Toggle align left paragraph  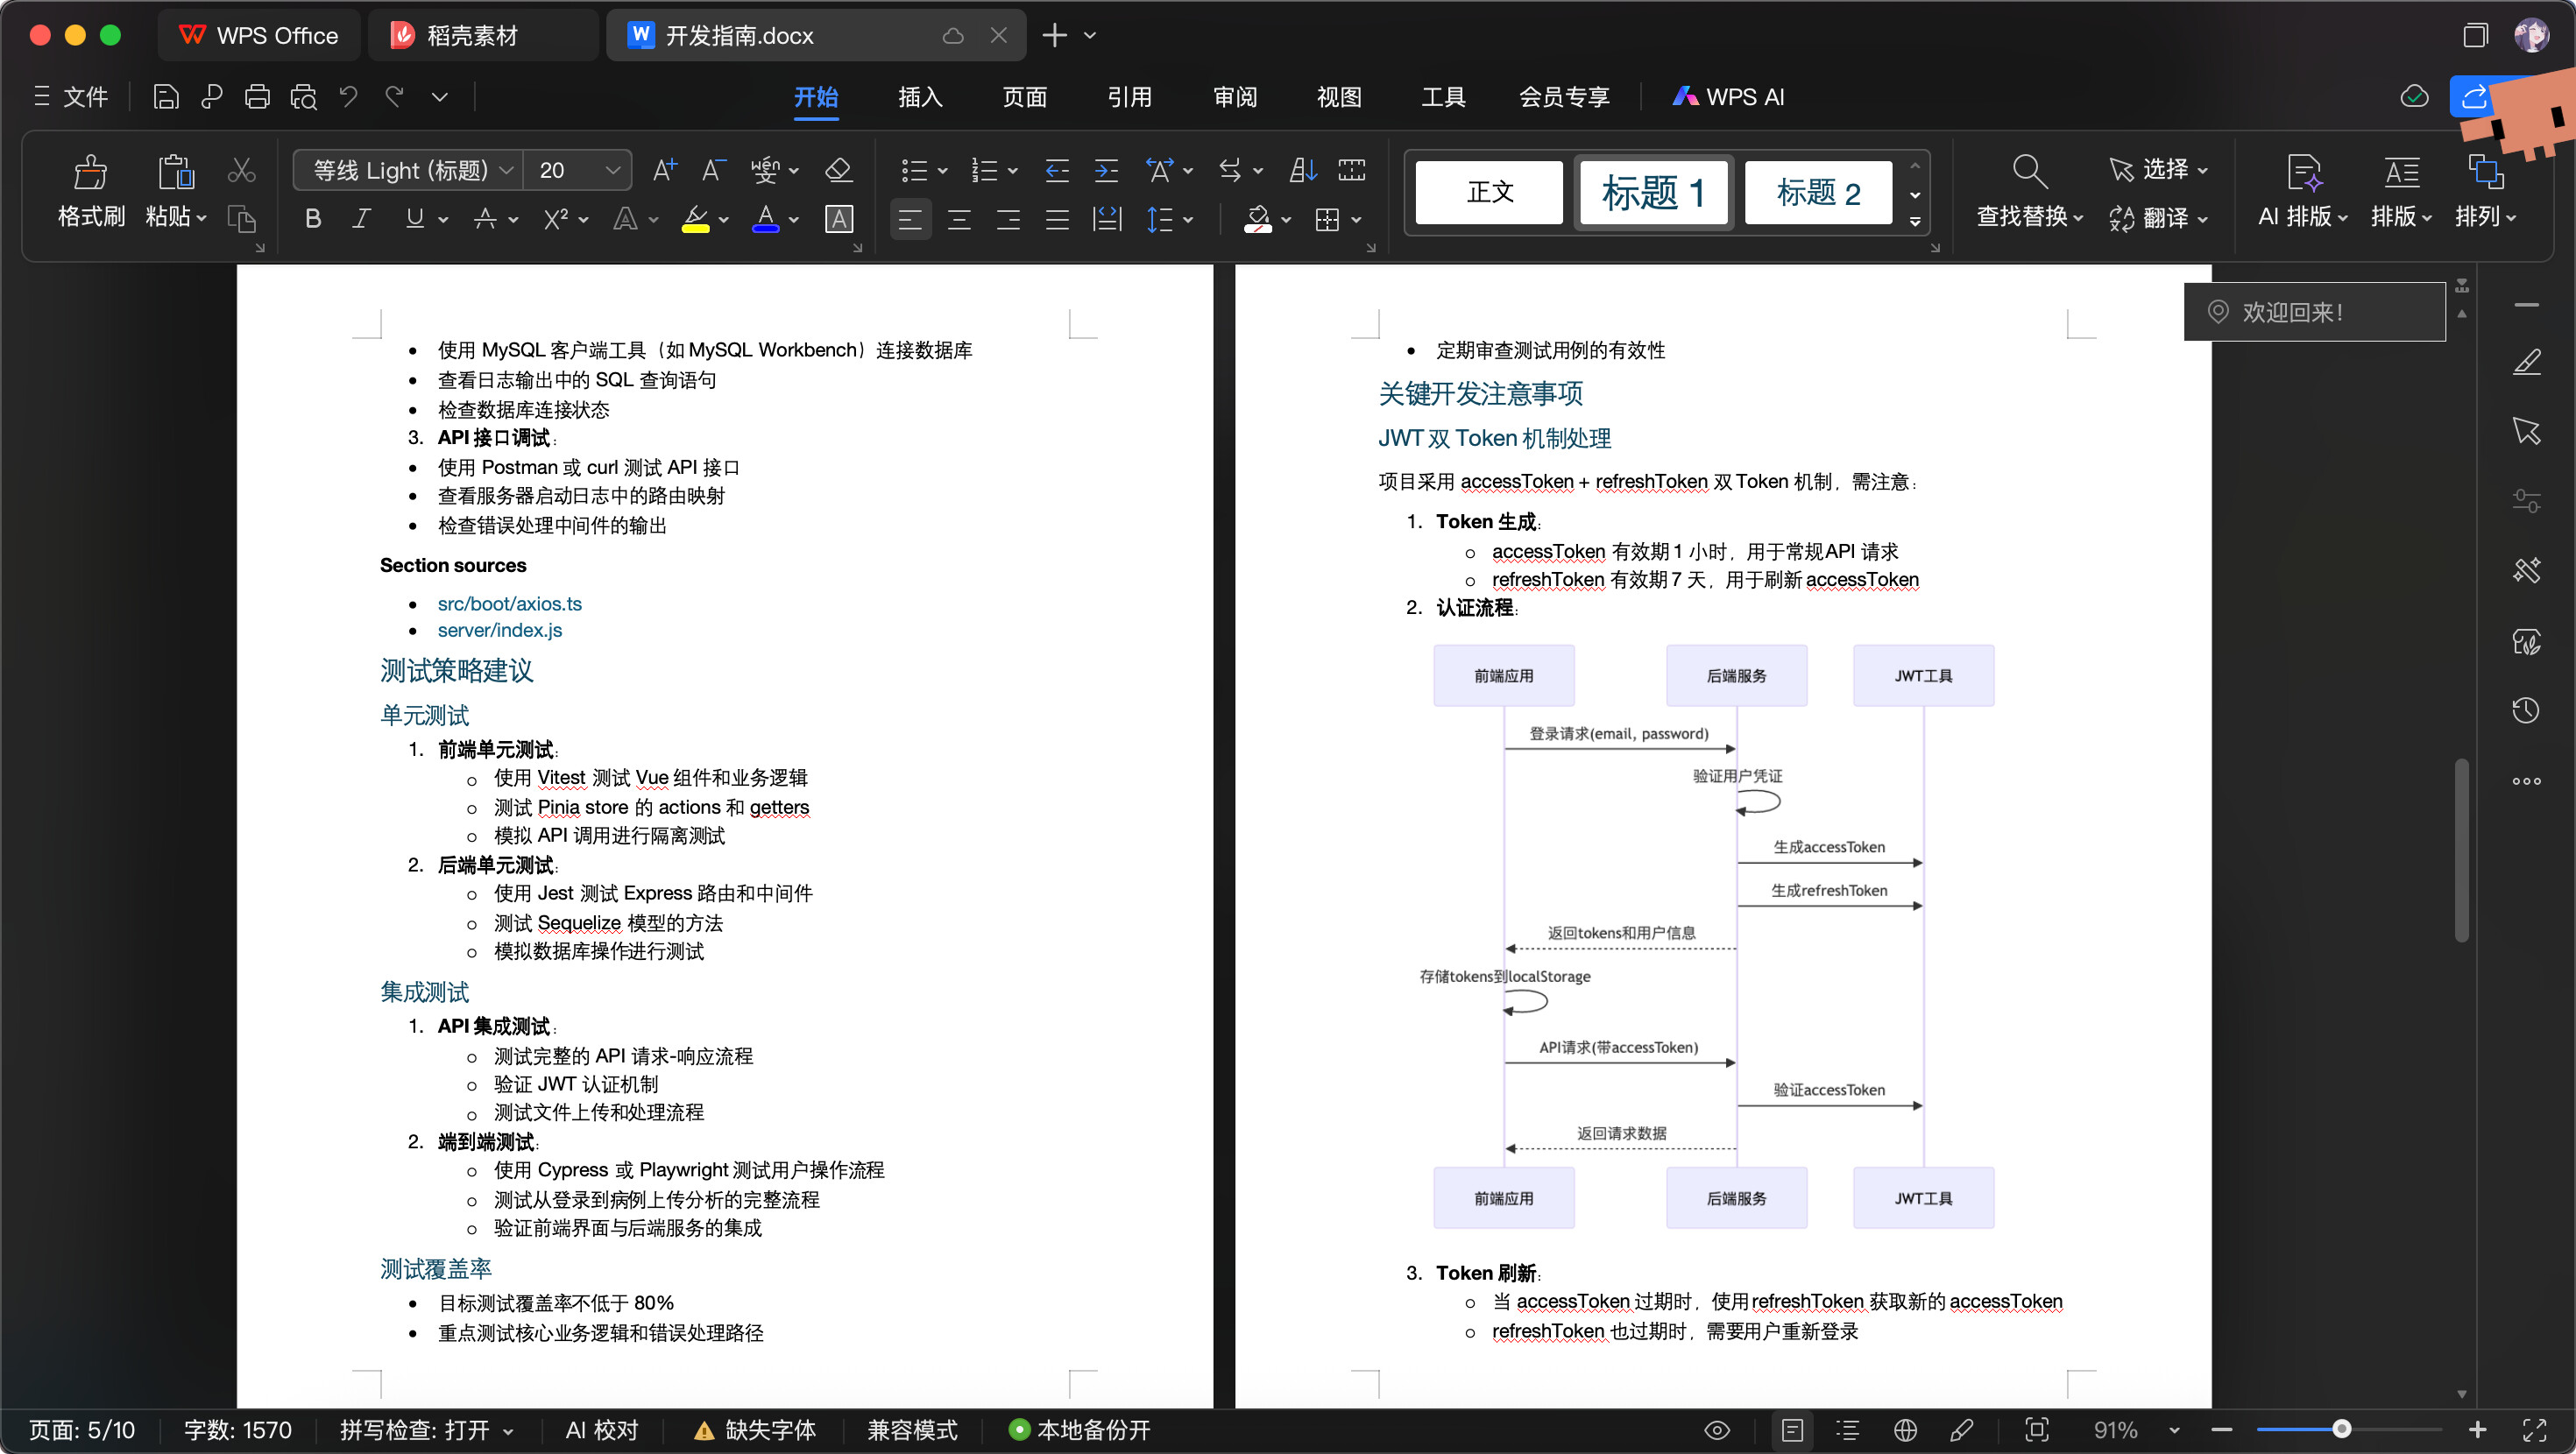click(x=910, y=219)
